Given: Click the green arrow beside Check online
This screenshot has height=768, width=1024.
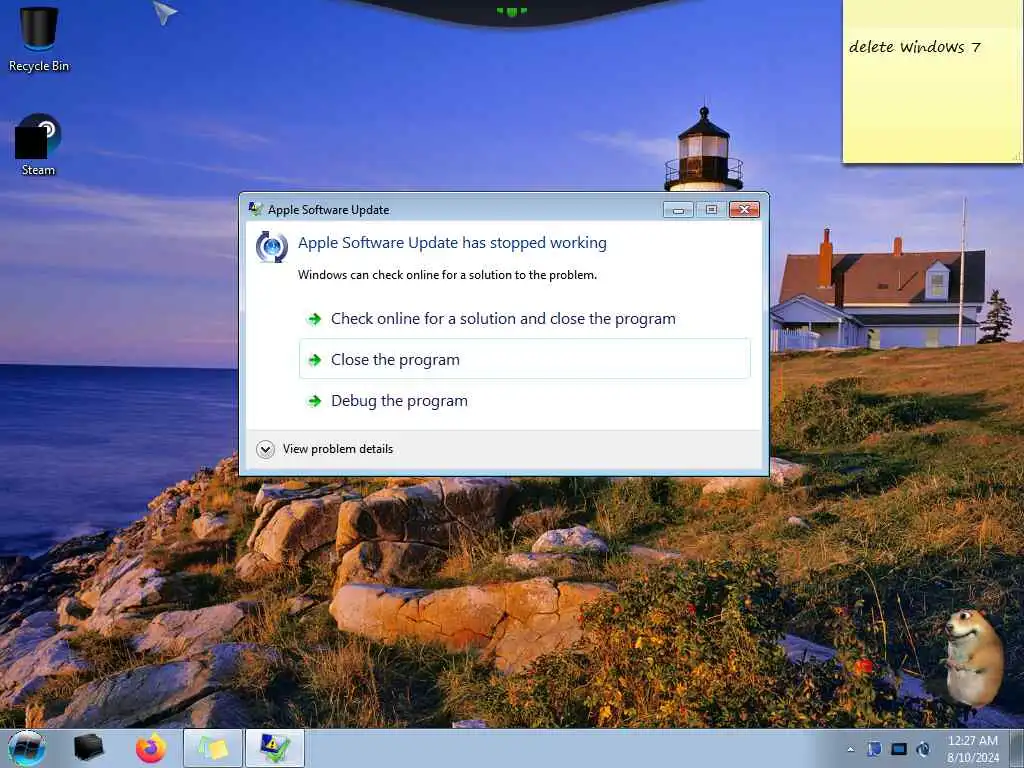Looking at the screenshot, I should point(315,319).
